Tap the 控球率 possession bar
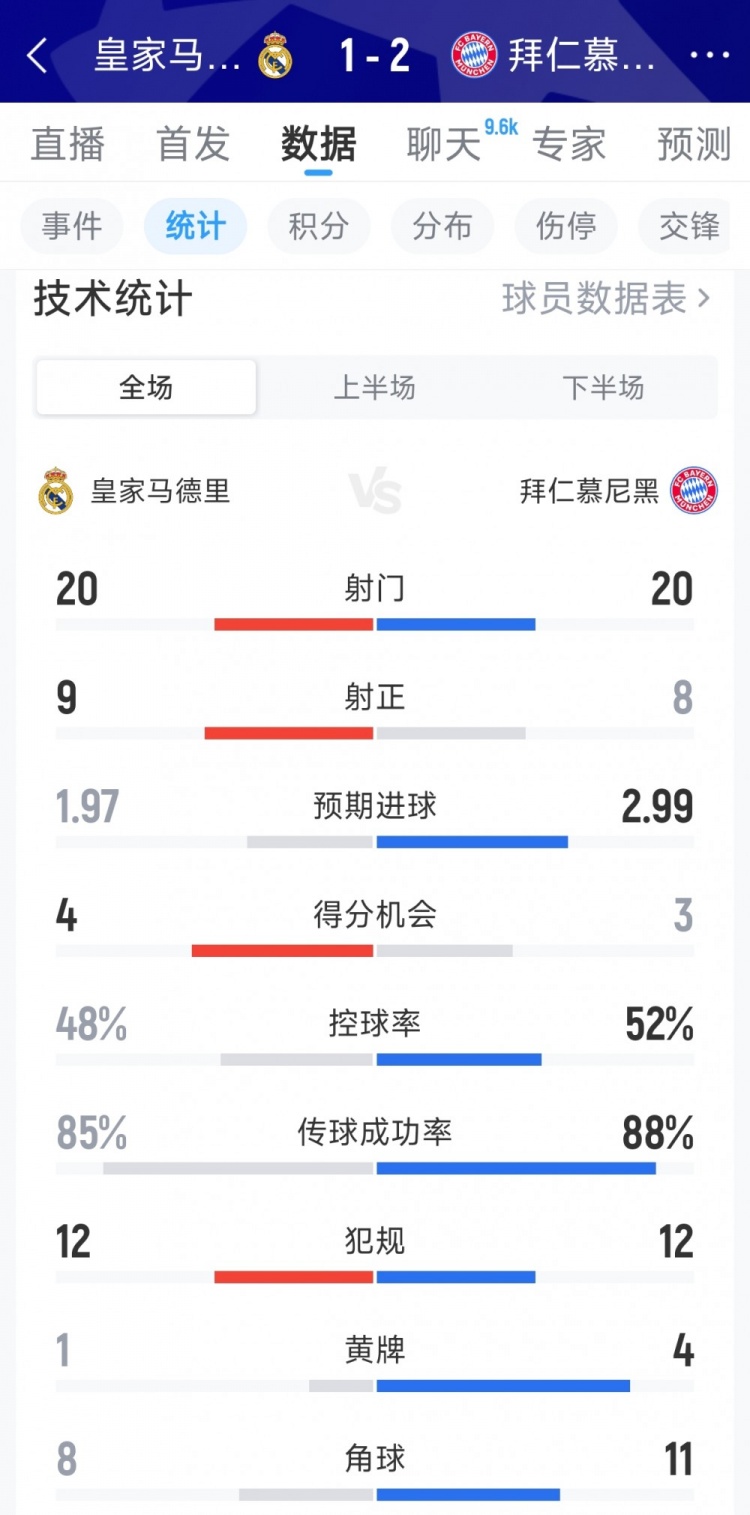 click(375, 1059)
